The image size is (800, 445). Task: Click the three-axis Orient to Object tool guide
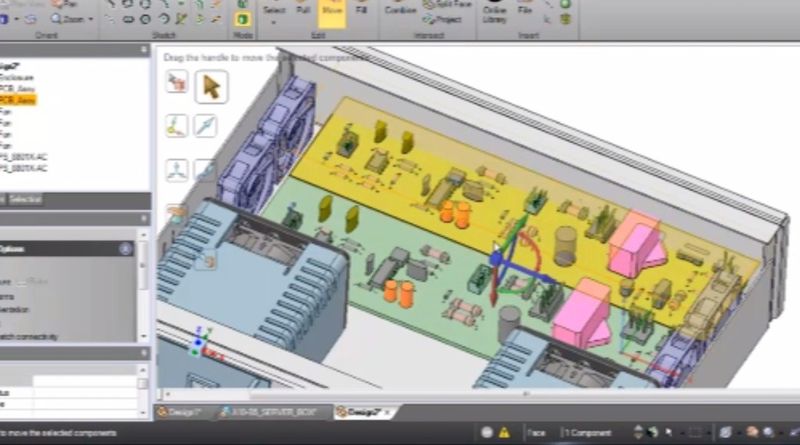(x=177, y=170)
